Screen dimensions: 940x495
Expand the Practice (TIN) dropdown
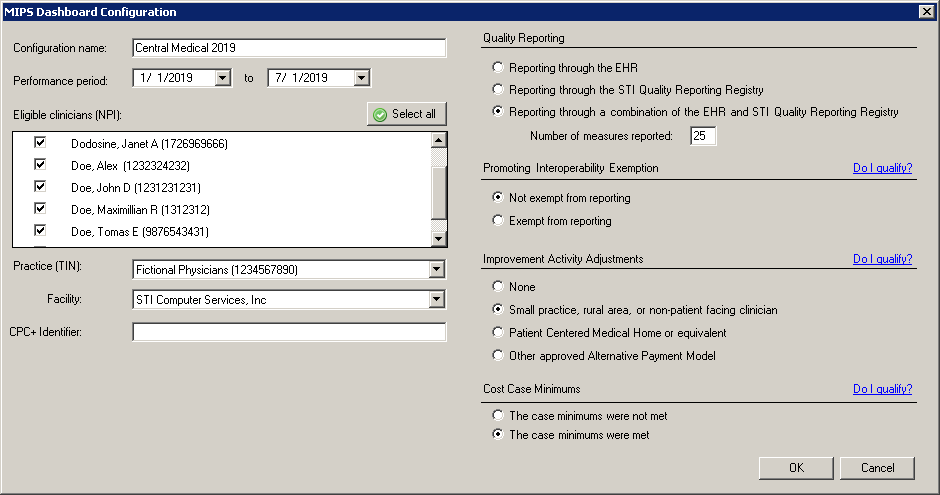pos(436,270)
